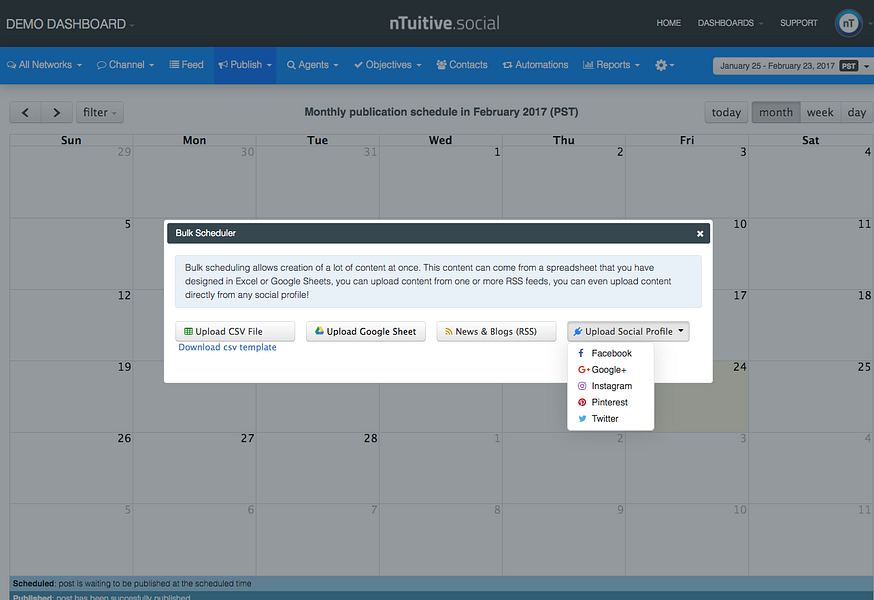Select Pinterest in the social profile menu
The image size is (874, 600).
click(x=610, y=402)
